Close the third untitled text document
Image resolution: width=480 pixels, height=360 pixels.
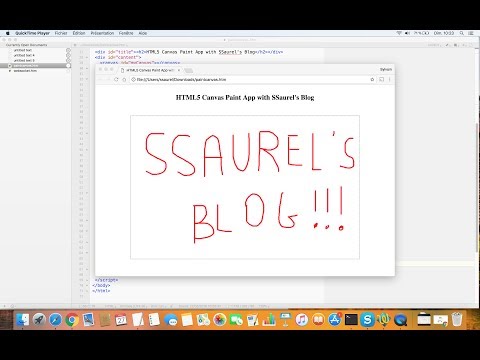tap(68, 61)
